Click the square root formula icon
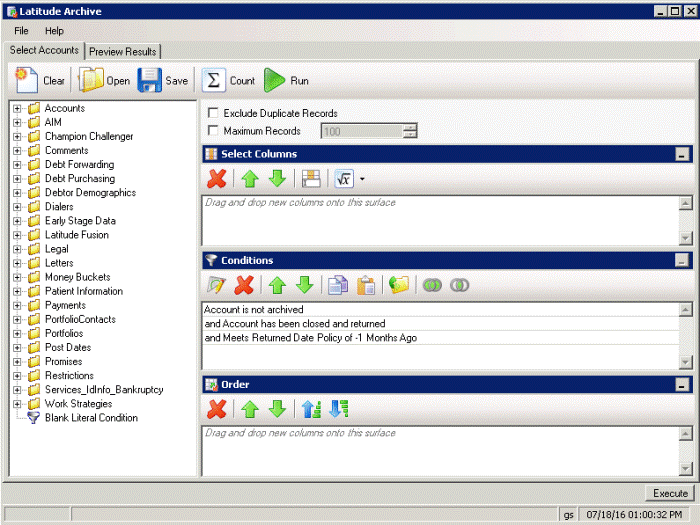Viewport: 700px width, 525px height. pyautogui.click(x=344, y=179)
